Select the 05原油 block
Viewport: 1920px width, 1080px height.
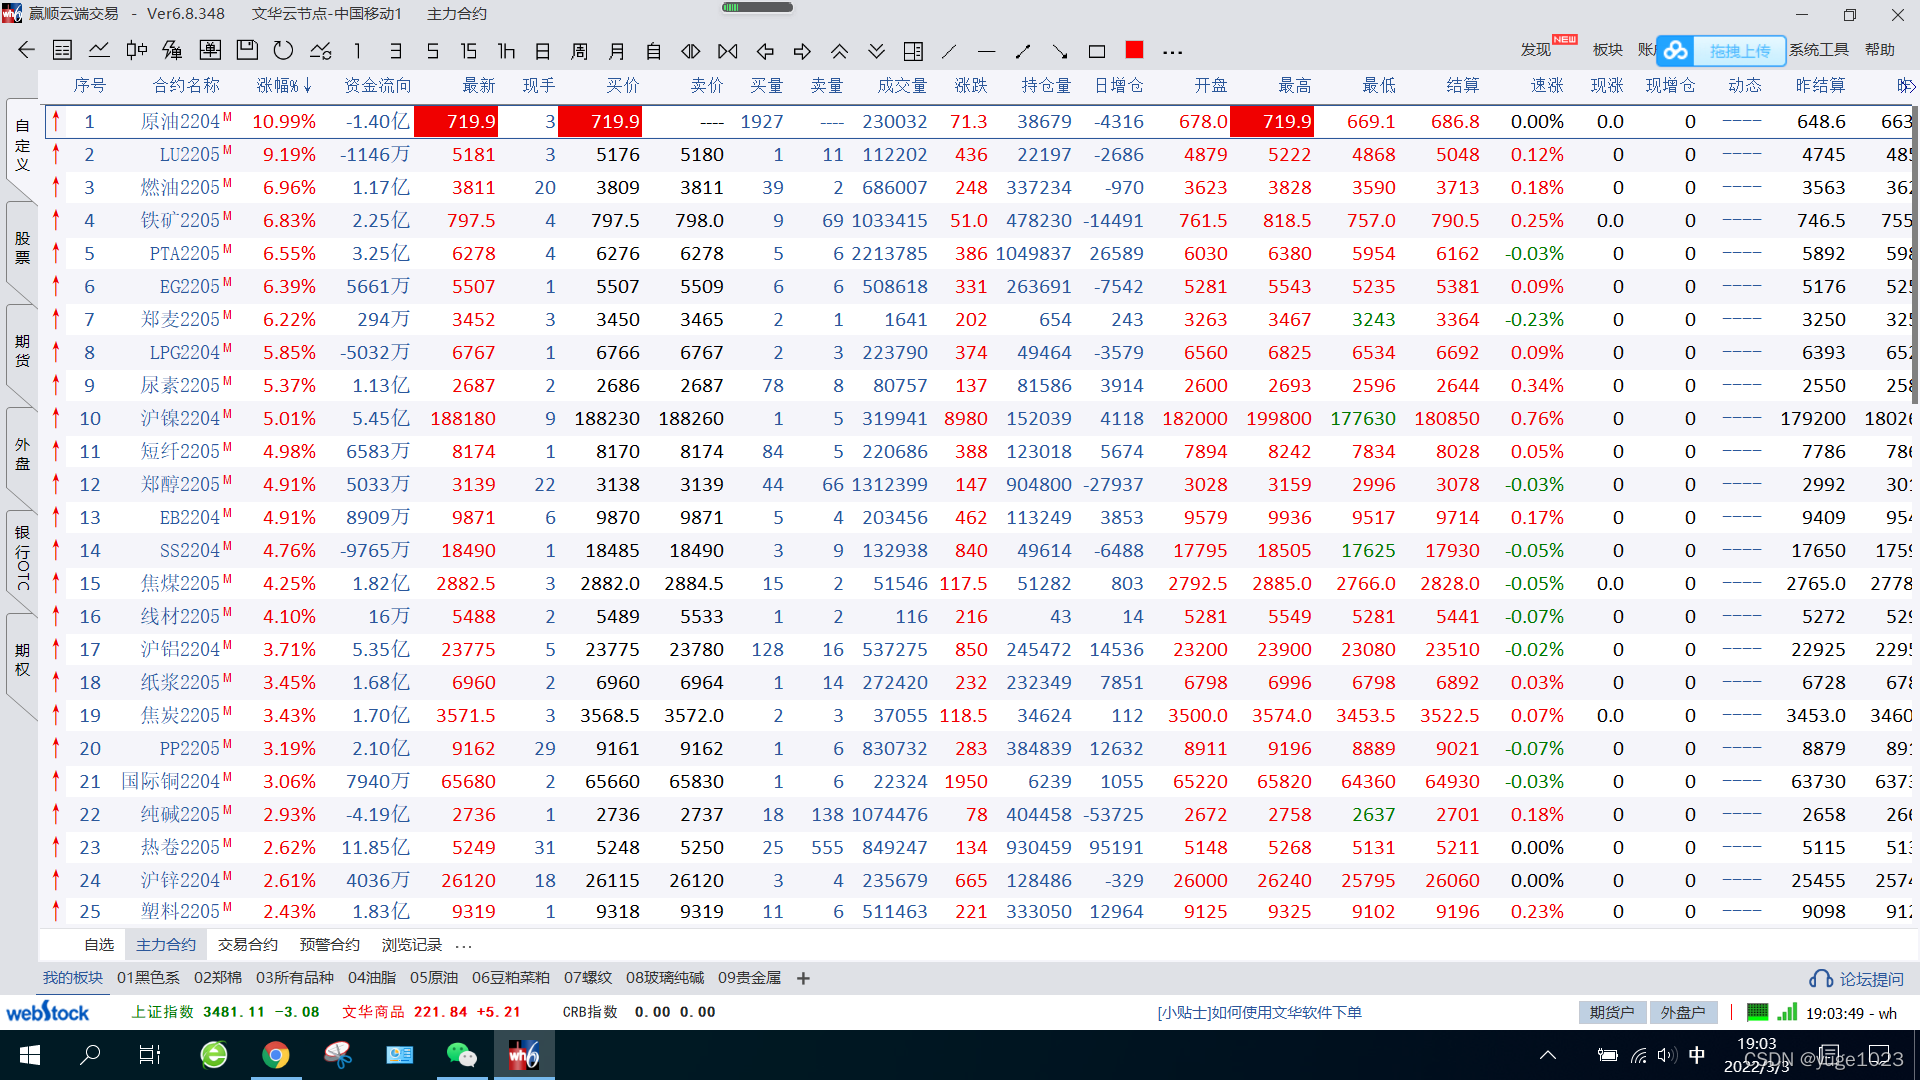pyautogui.click(x=434, y=978)
